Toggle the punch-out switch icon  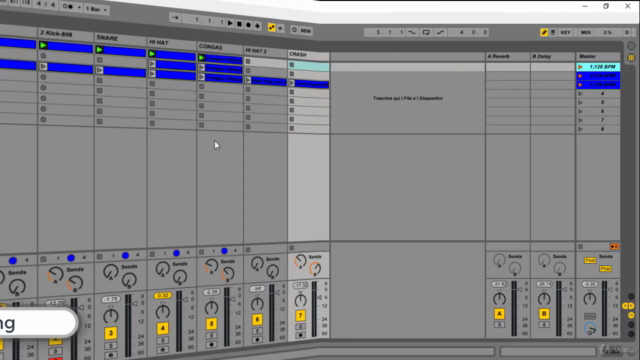440,32
